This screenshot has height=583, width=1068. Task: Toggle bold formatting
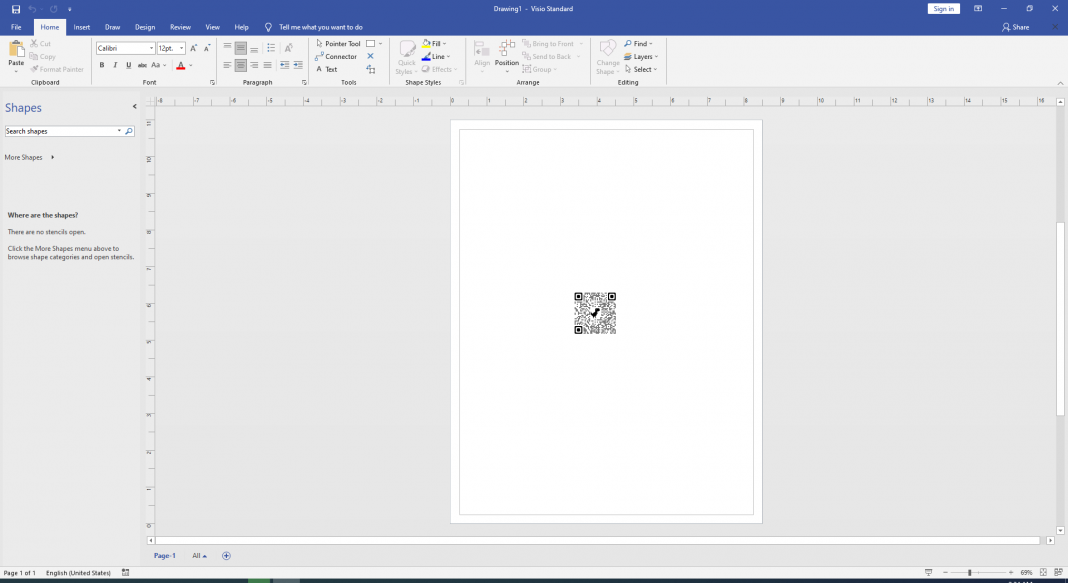pos(101,64)
